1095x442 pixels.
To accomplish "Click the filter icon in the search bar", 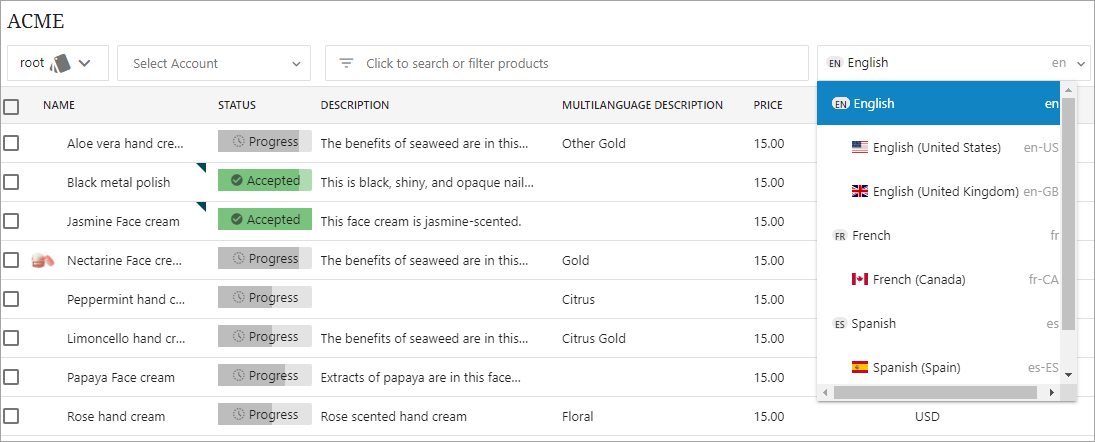I will coord(346,63).
